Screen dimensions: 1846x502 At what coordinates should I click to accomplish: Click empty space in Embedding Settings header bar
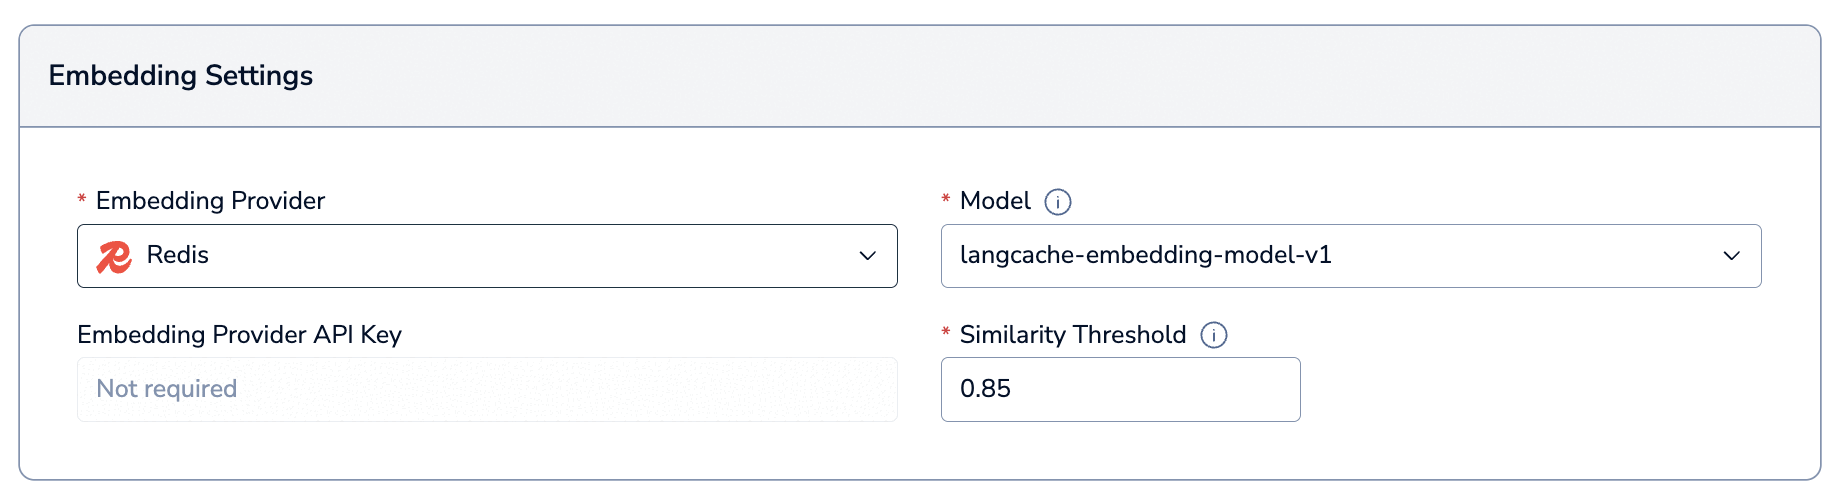pyautogui.click(x=1000, y=76)
